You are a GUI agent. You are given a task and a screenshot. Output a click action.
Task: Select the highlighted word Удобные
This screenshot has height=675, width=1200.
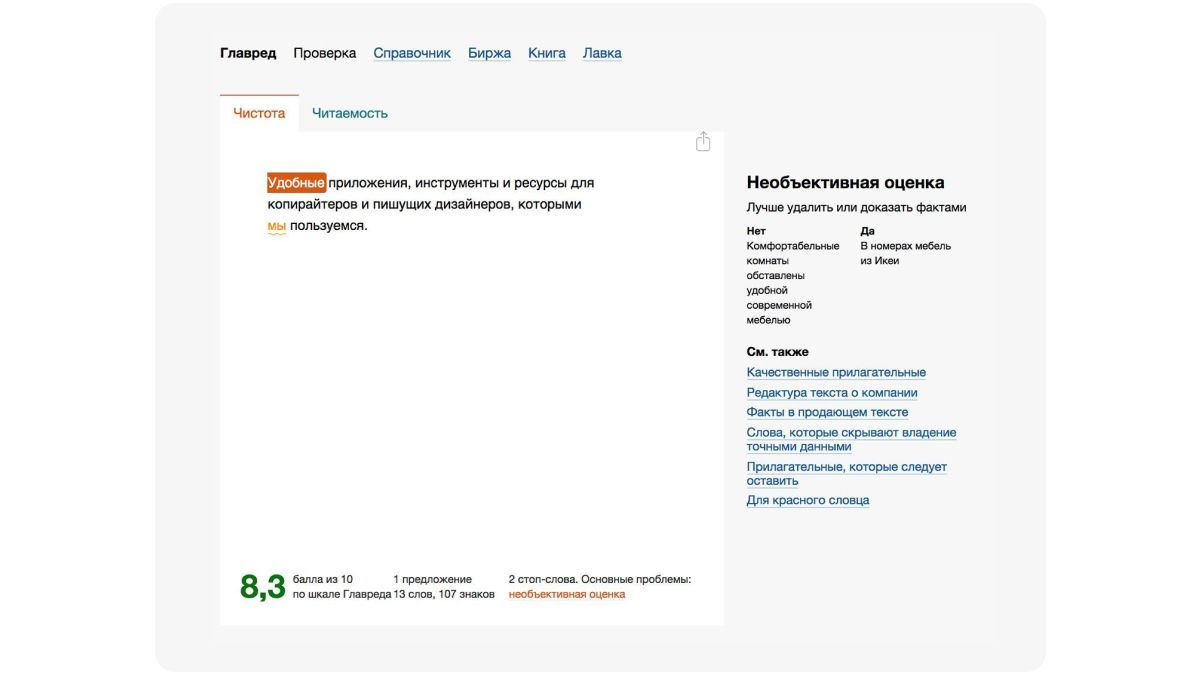295,182
